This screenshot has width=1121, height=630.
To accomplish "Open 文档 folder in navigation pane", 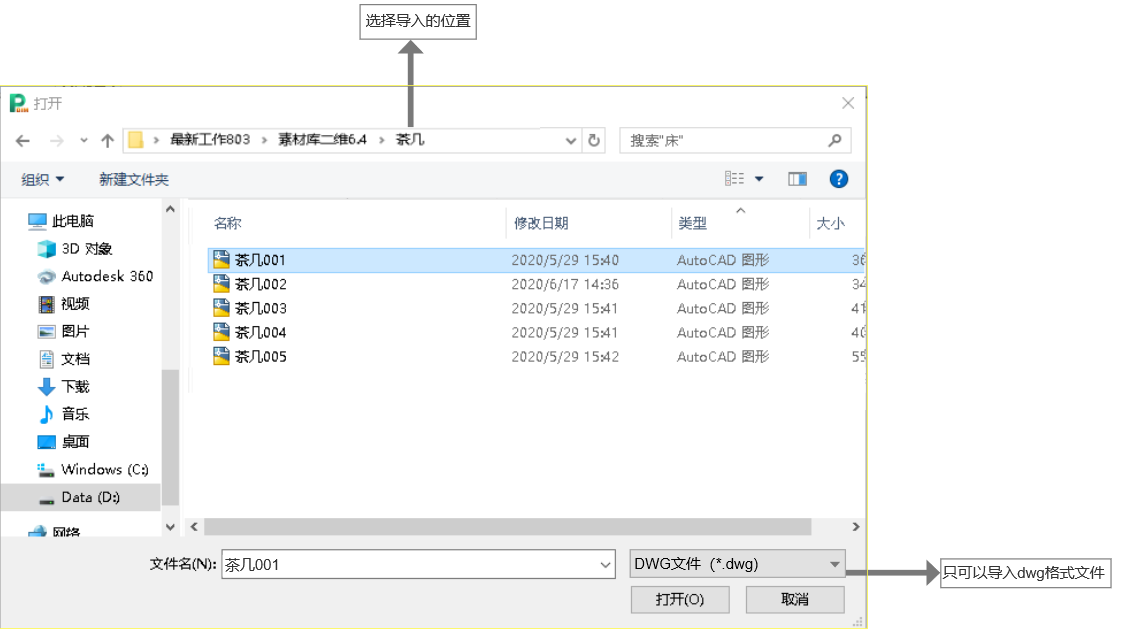I will click(x=64, y=359).
